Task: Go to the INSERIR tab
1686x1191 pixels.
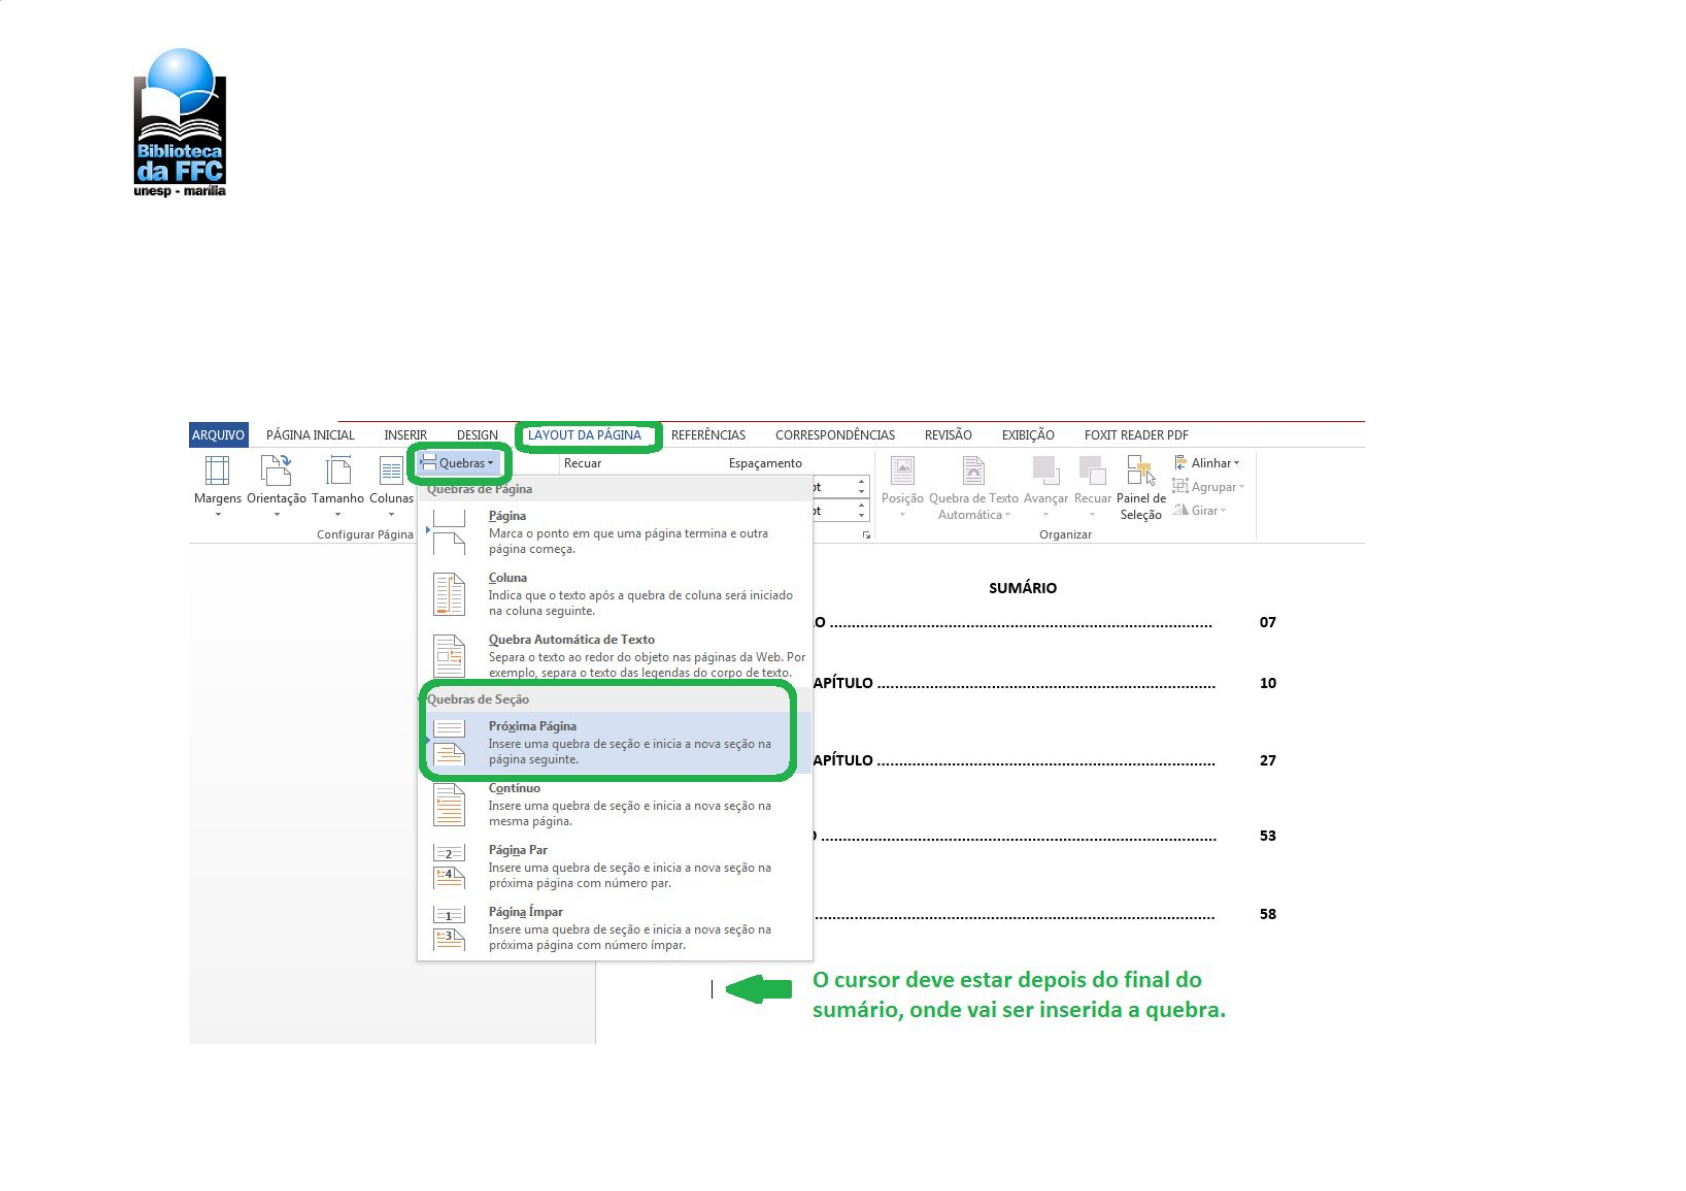Action: point(405,435)
